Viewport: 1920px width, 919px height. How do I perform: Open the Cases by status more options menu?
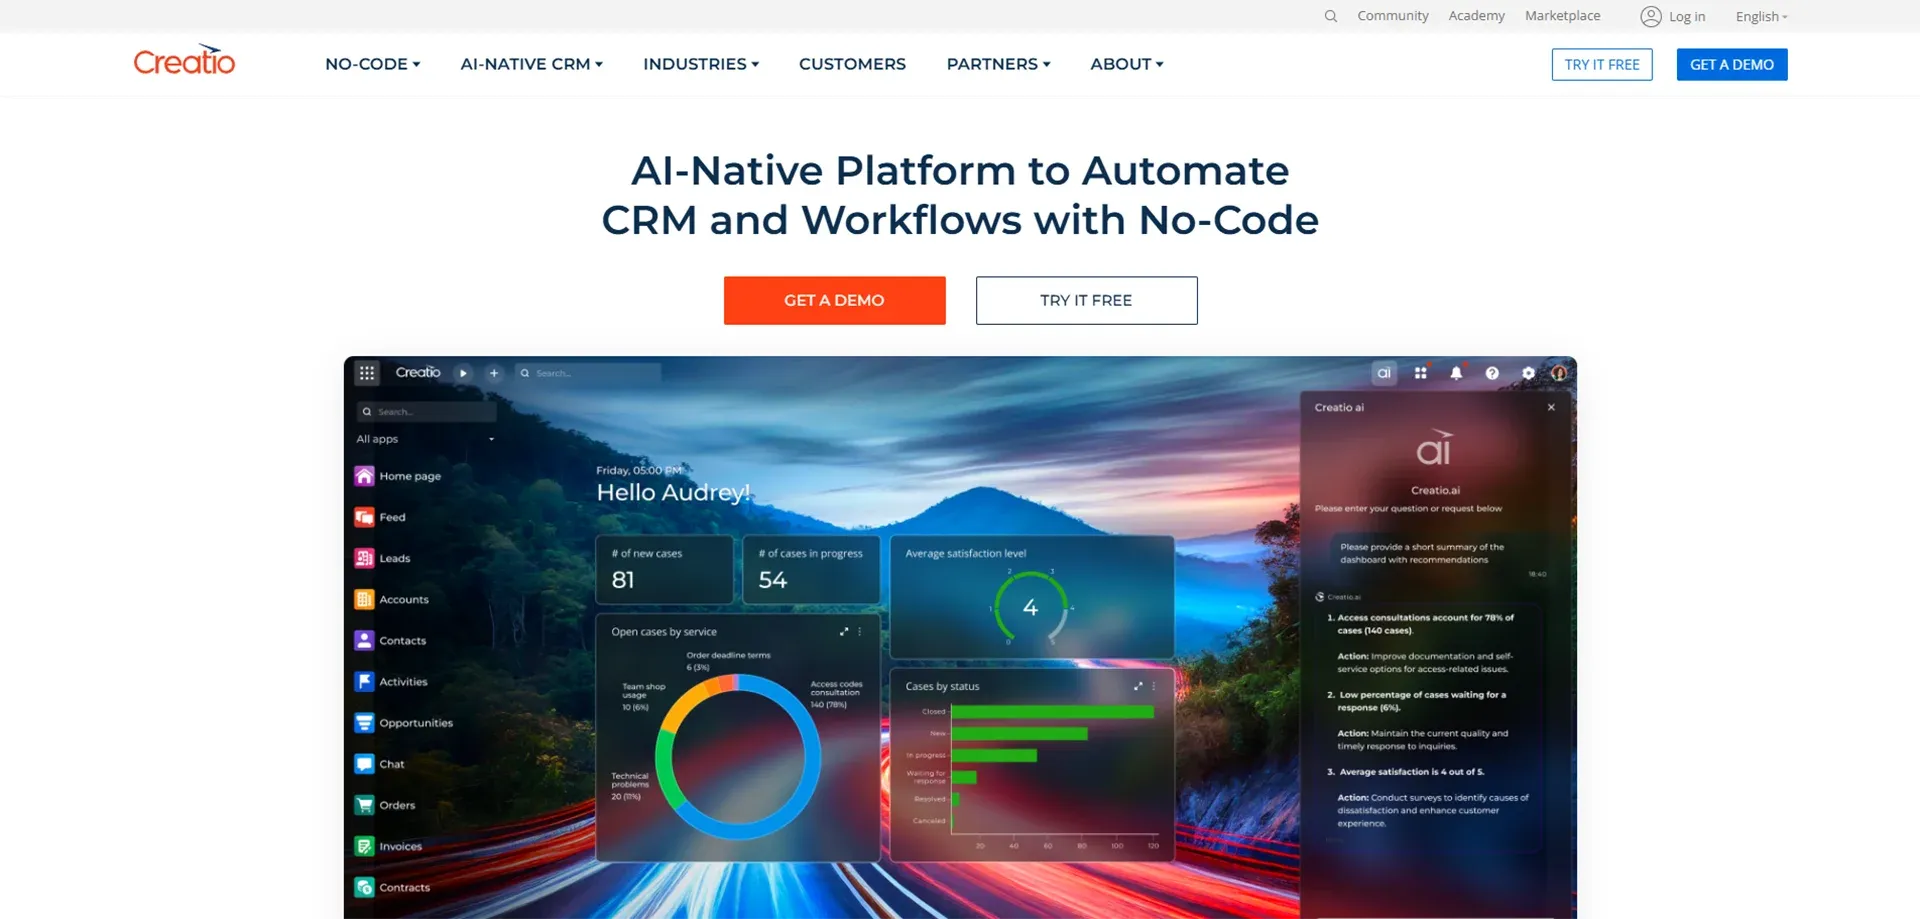tap(1154, 686)
